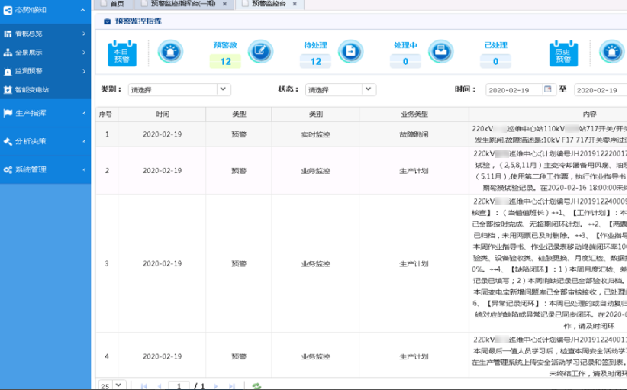Click the 预警数 count 12

(x=225, y=62)
